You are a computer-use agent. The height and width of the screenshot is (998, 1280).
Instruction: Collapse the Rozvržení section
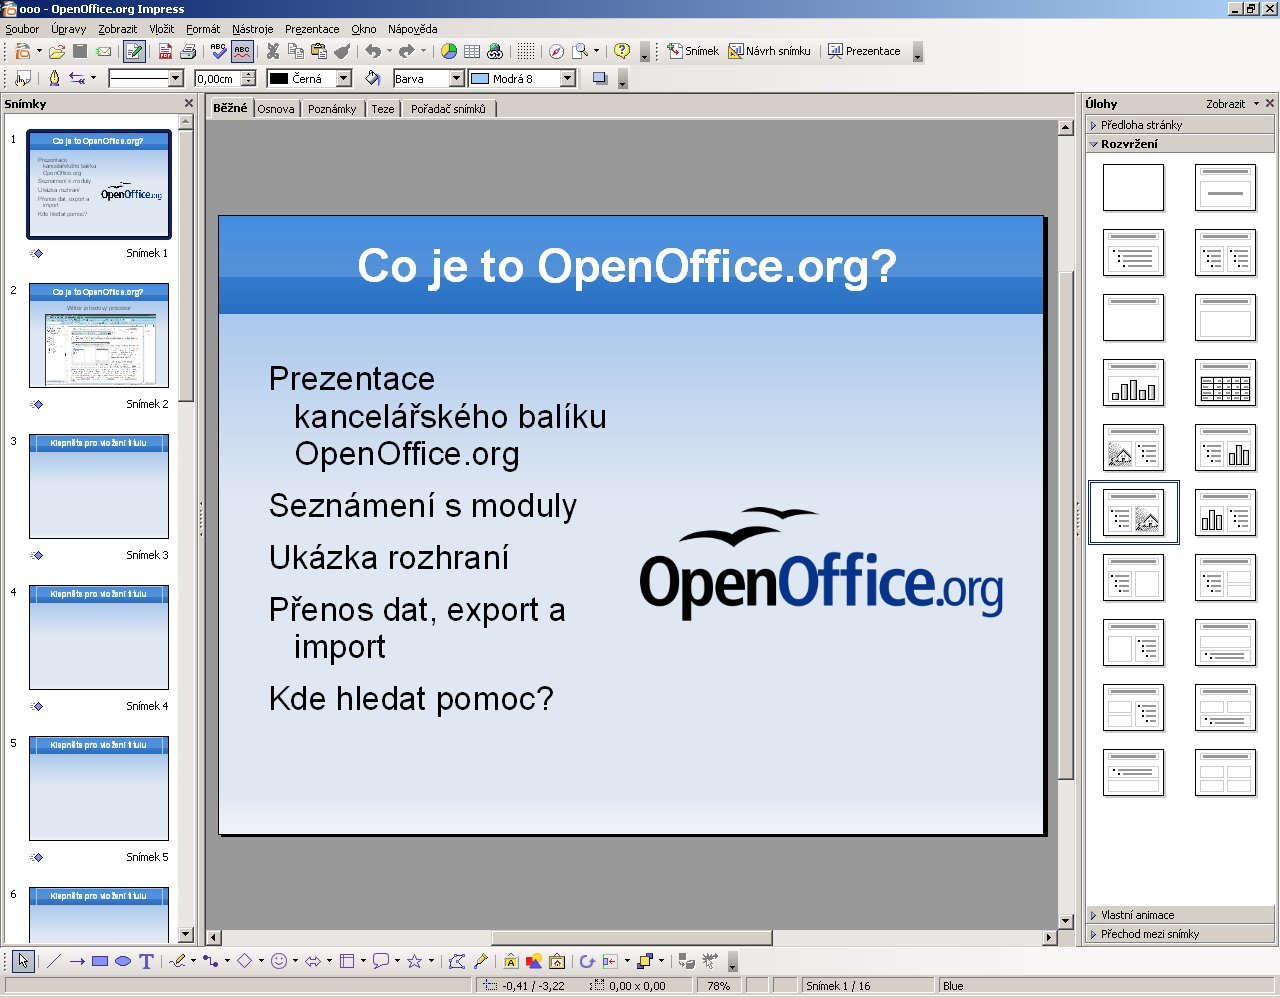point(1180,144)
